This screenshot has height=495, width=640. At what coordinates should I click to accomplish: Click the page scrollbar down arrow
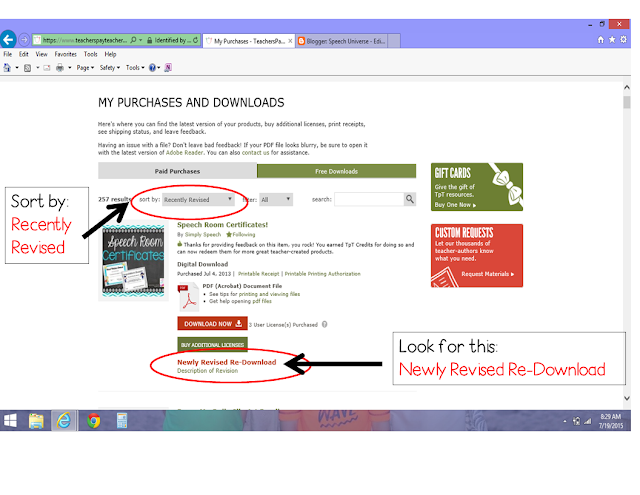(x=627, y=398)
